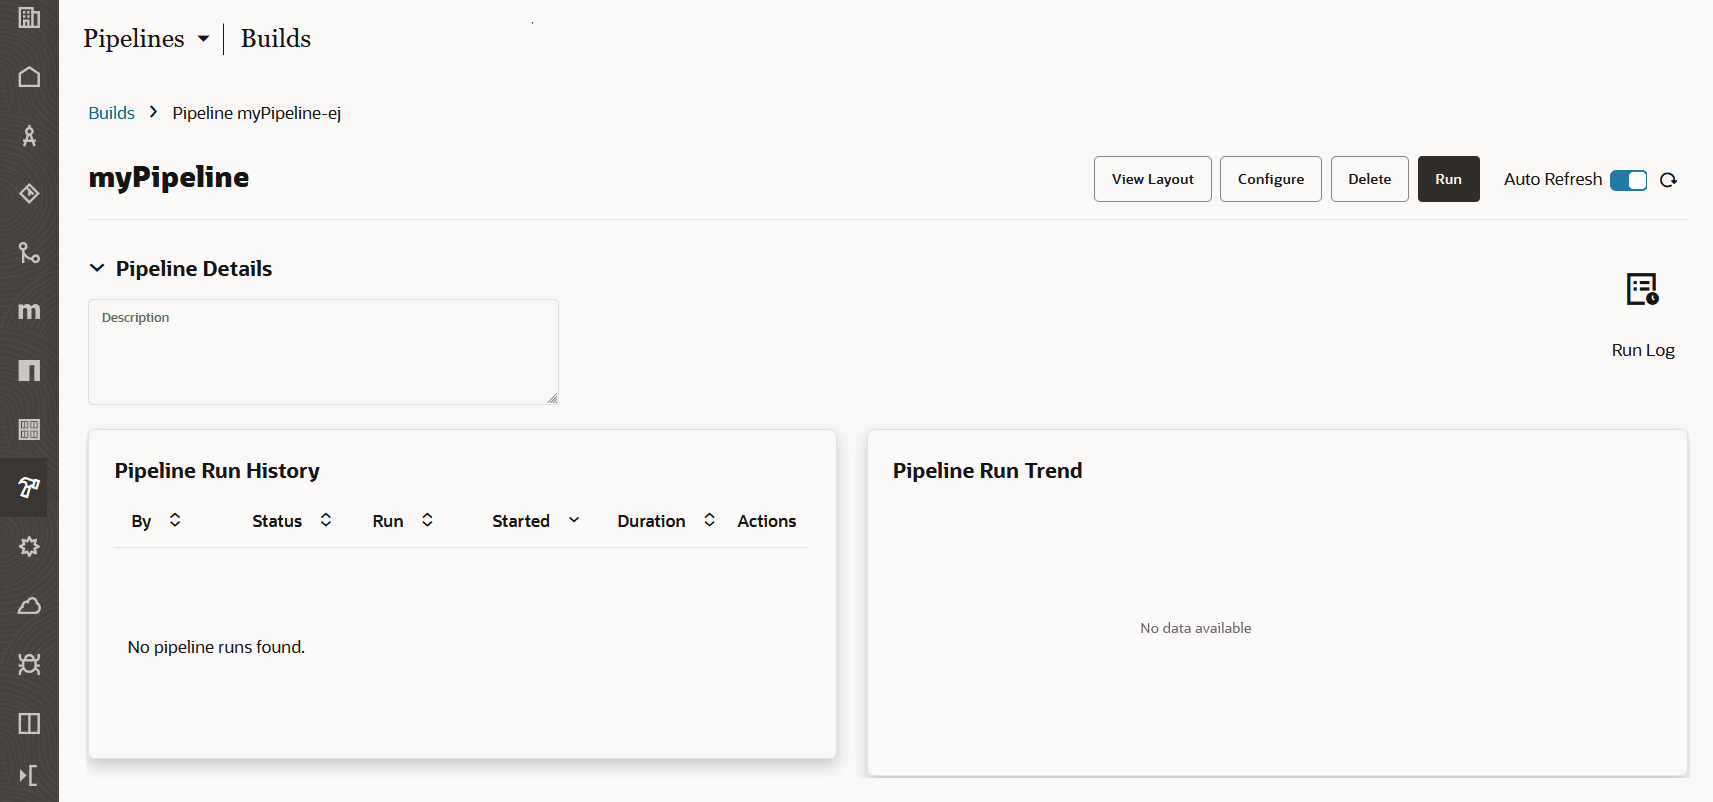Open the Wiki book icon in the sidebar
This screenshot has width=1713, height=802.
coord(29,723)
